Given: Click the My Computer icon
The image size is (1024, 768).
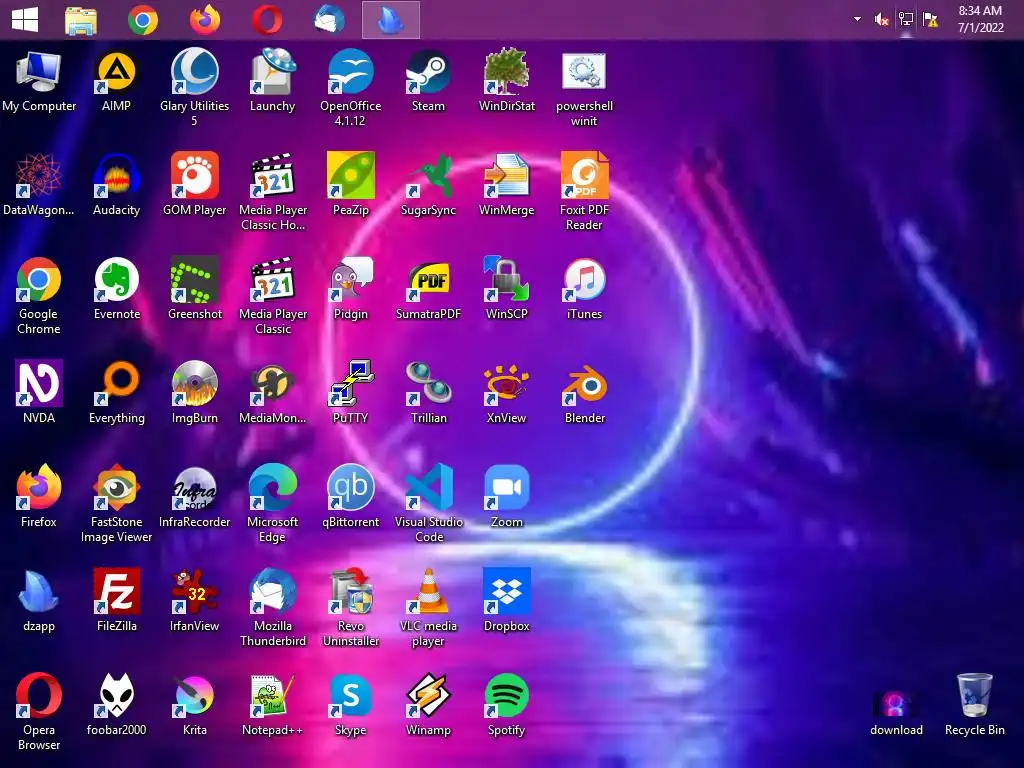Looking at the screenshot, I should tap(39, 72).
